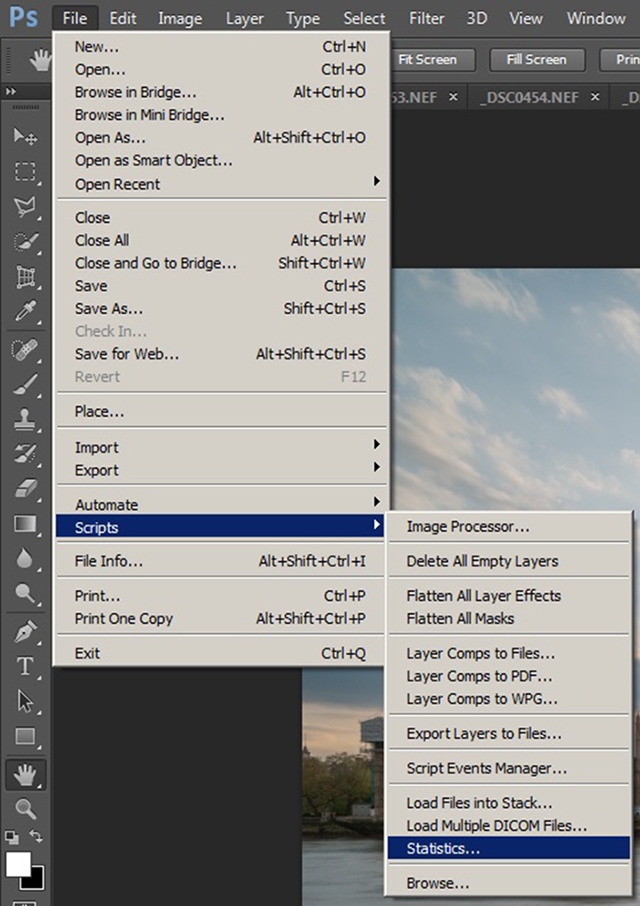Screen dimensions: 640x906
Task: Click the white foreground color swatch
Action: (18, 863)
